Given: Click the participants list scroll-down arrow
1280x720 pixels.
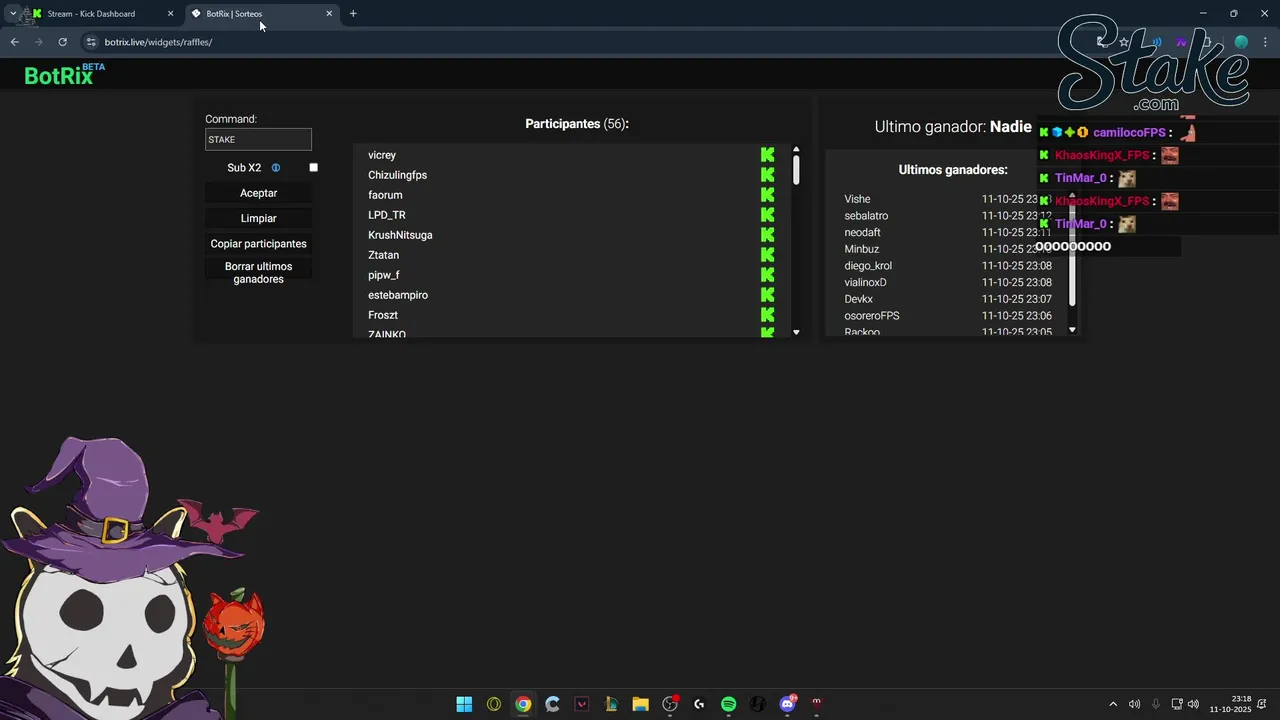Looking at the screenshot, I should pos(796,332).
